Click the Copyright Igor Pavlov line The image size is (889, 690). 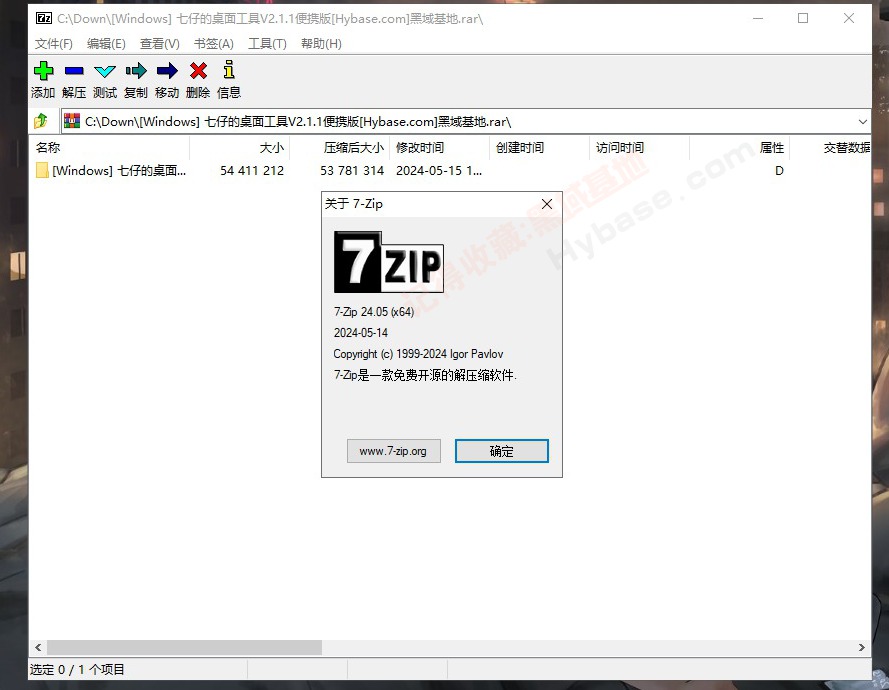(x=418, y=354)
